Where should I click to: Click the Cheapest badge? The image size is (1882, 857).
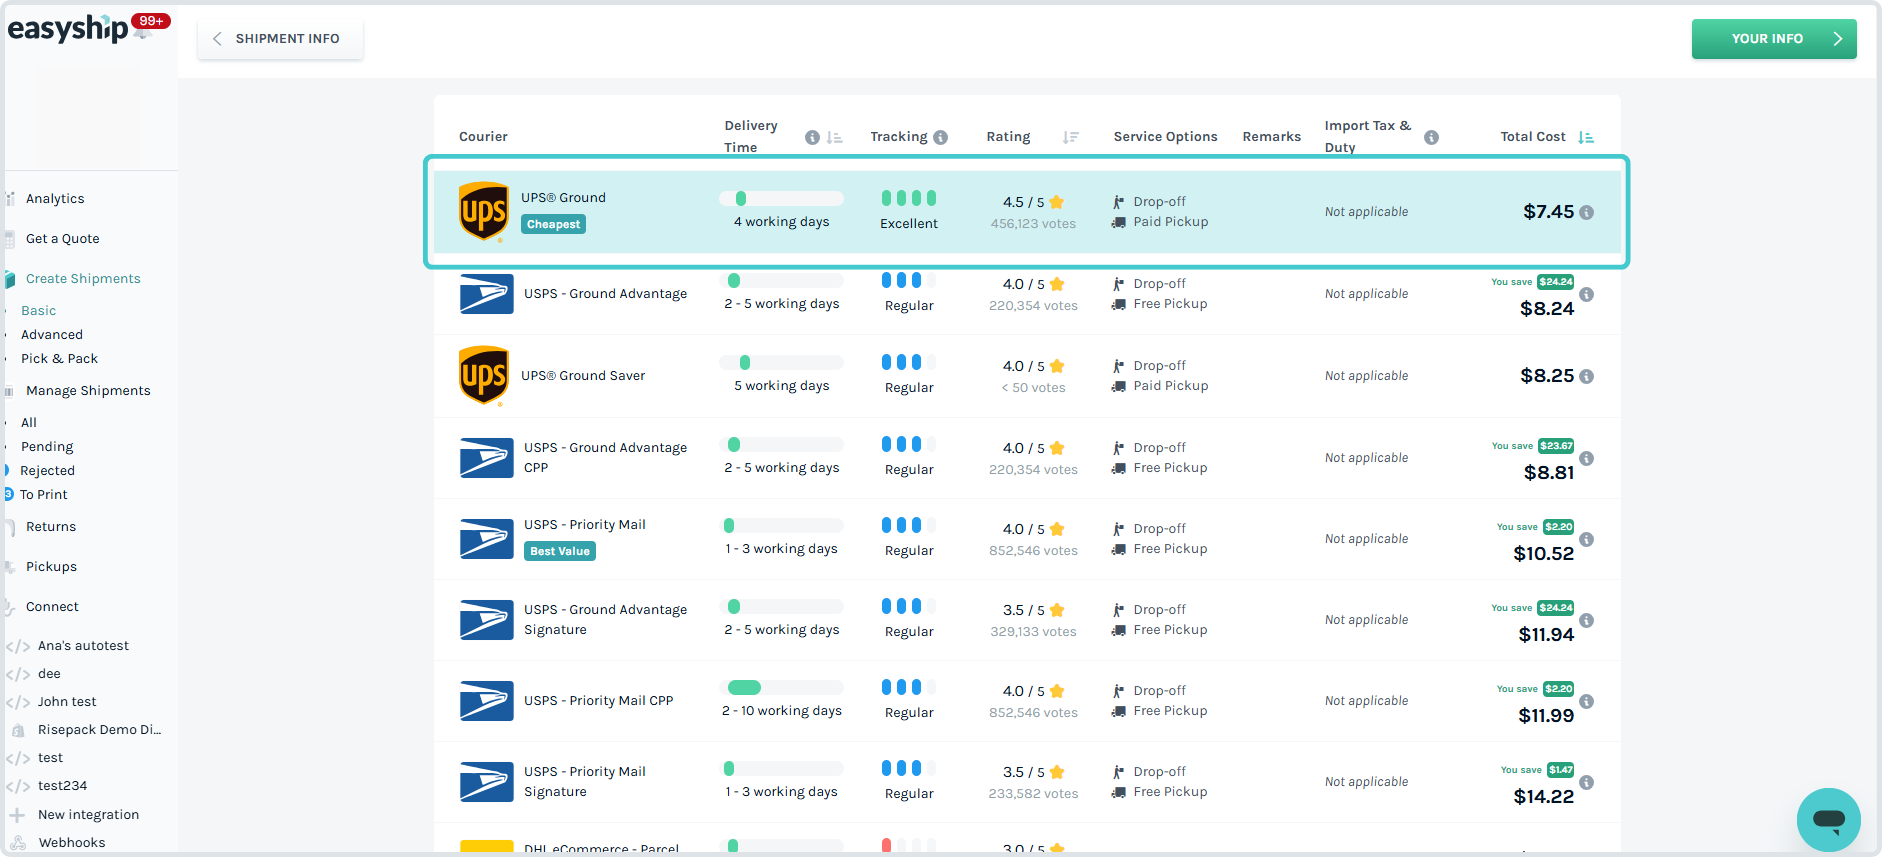pyautogui.click(x=553, y=224)
